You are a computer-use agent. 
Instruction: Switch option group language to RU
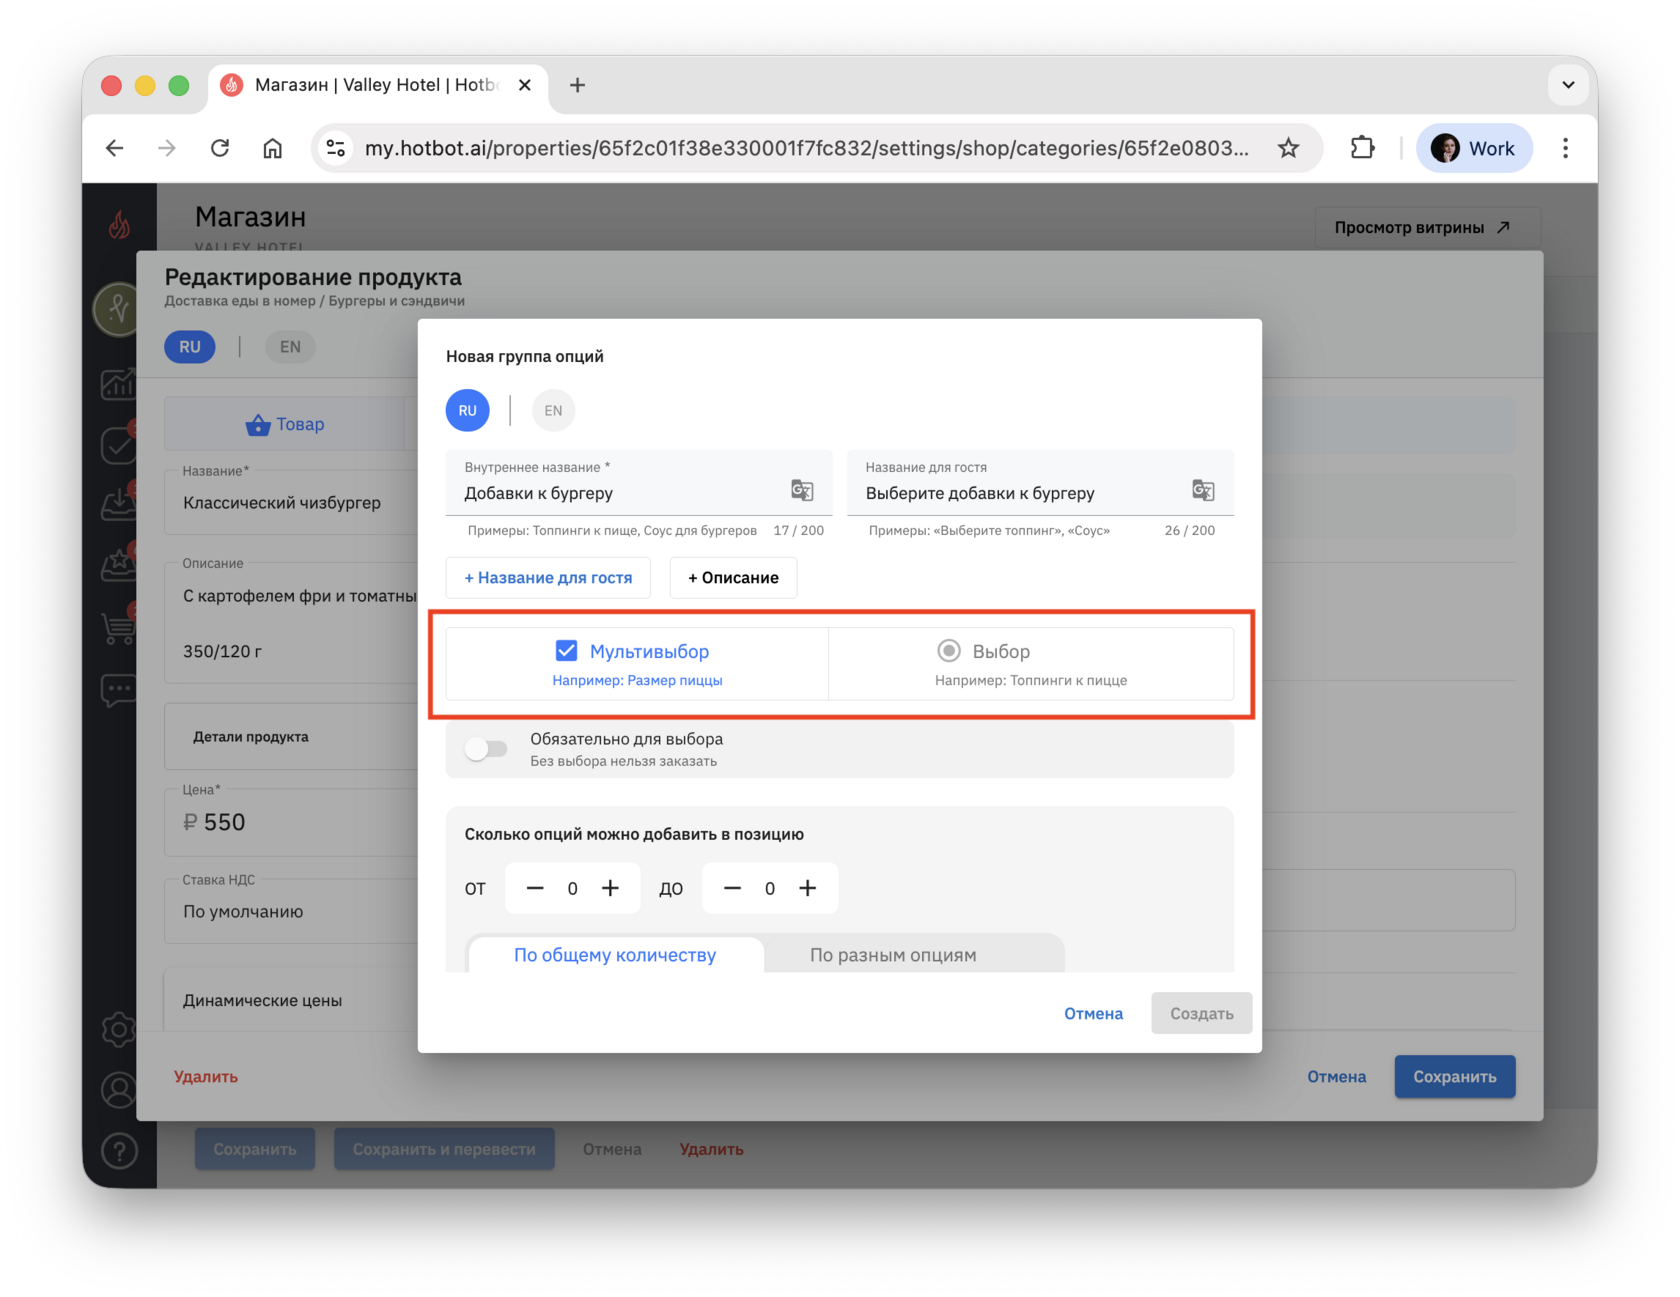[468, 410]
